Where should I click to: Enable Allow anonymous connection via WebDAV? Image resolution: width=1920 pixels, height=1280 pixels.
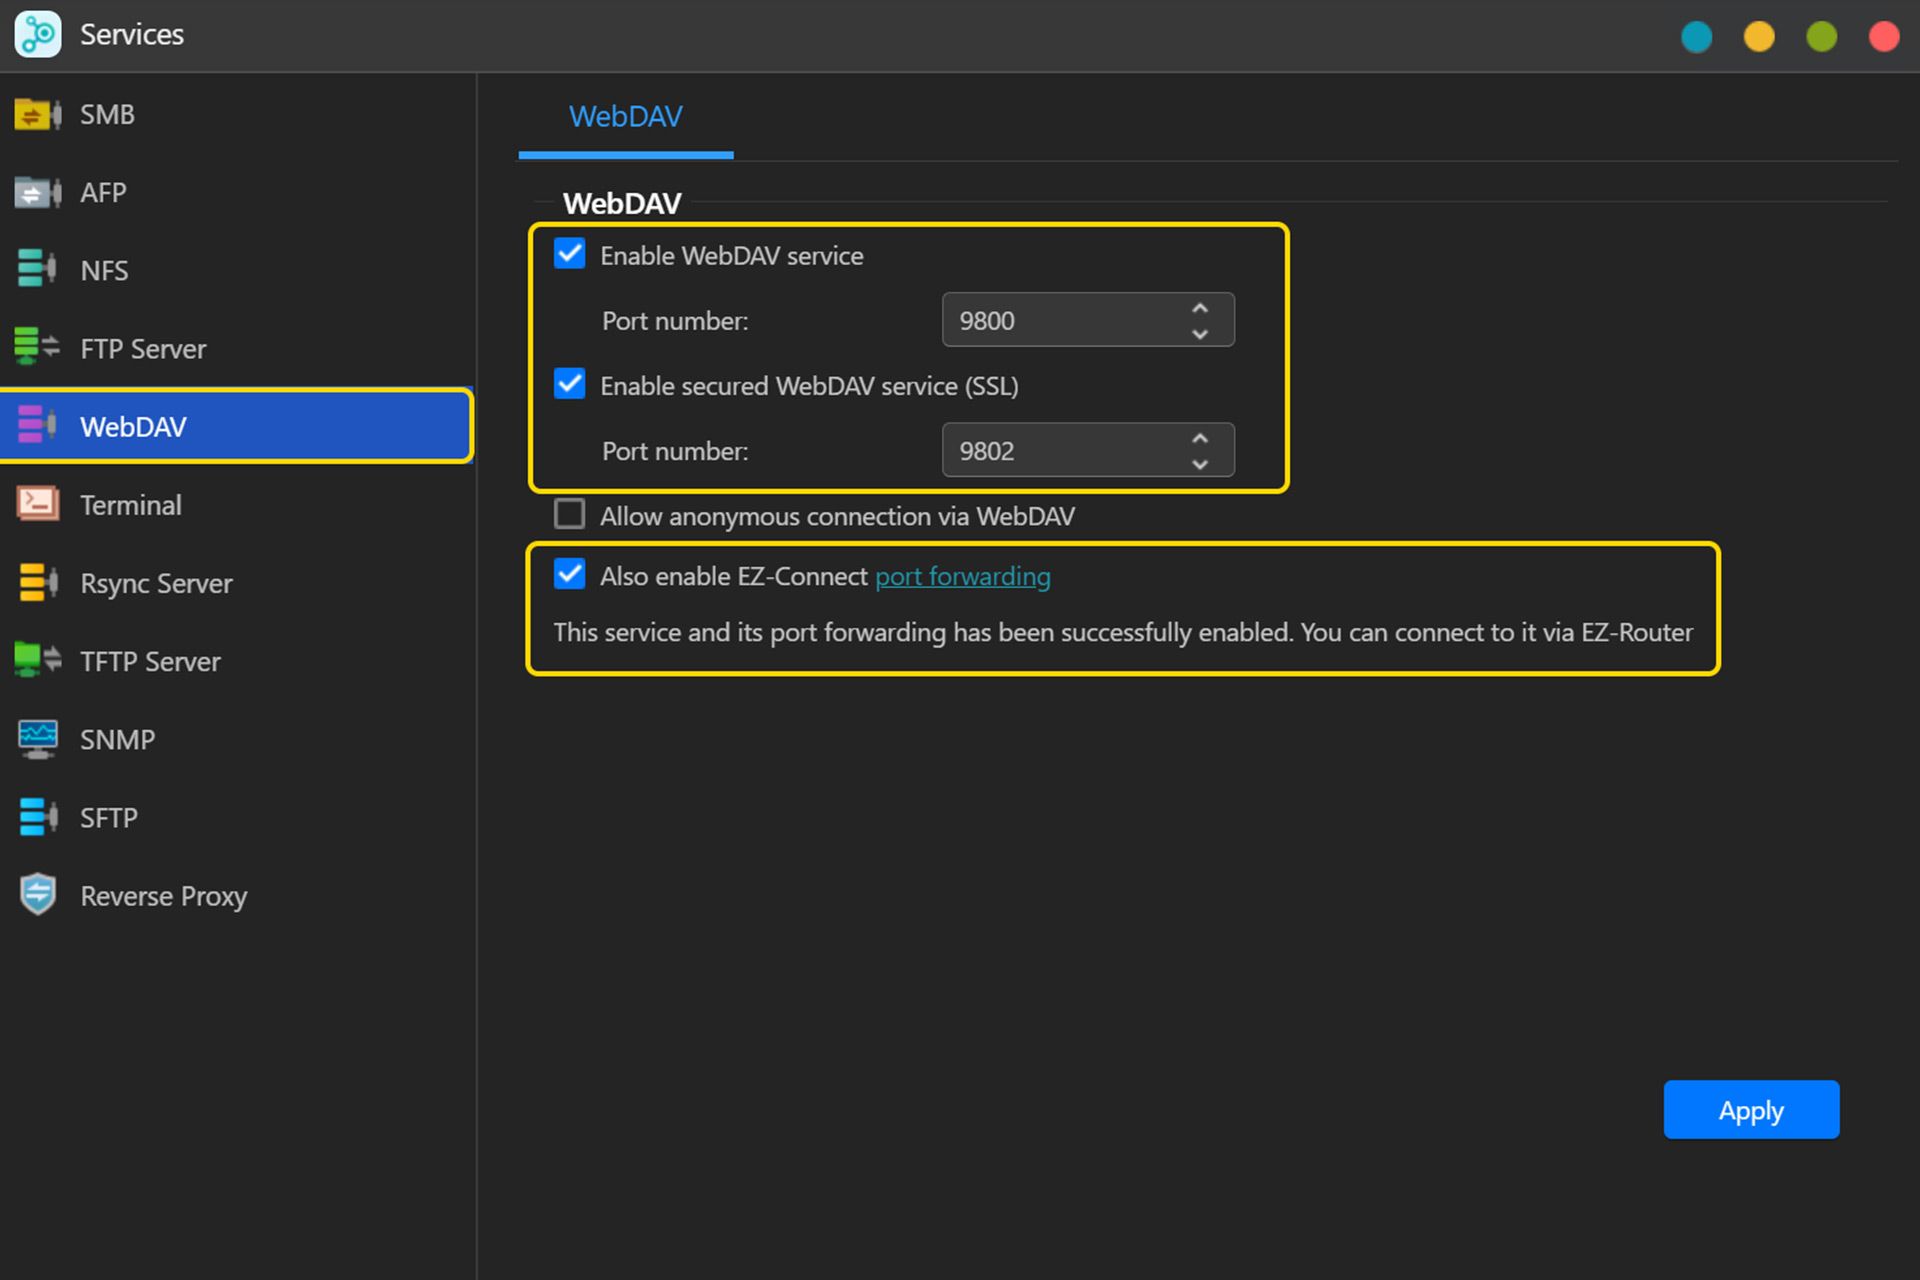569,514
